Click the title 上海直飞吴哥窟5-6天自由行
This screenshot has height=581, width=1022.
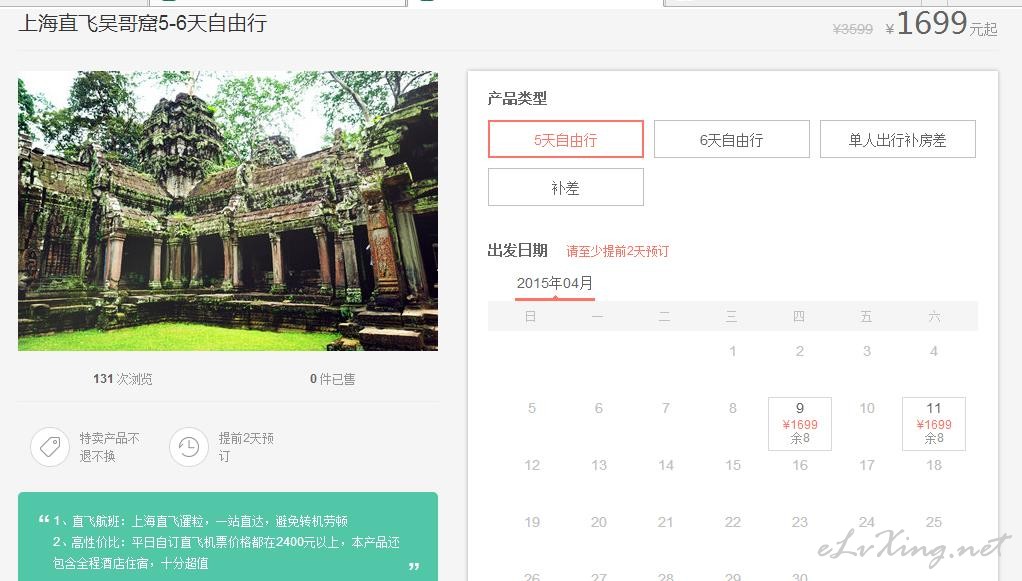pos(143,23)
